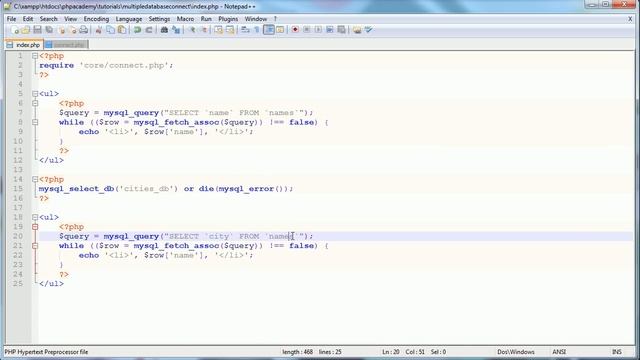This screenshot has width=640, height=360.
Task: Close document with menu-bar X button
Action: pyautogui.click(x=630, y=19)
